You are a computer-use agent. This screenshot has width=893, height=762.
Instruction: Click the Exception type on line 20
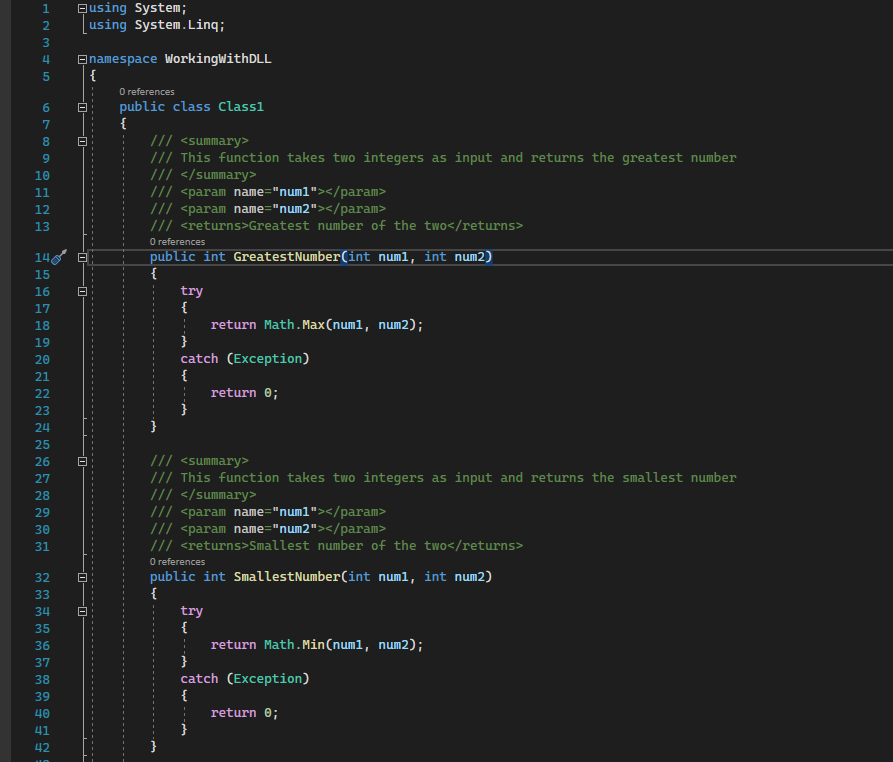pos(268,359)
